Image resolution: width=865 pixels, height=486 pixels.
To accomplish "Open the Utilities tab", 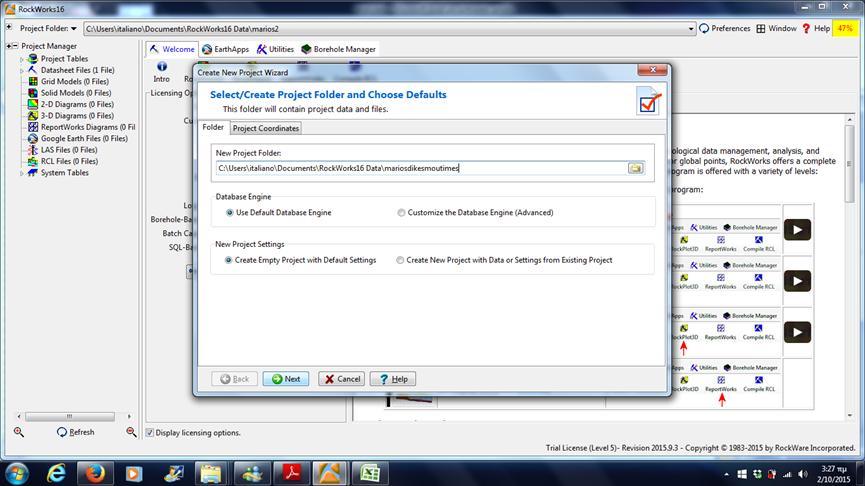I will tap(275, 49).
